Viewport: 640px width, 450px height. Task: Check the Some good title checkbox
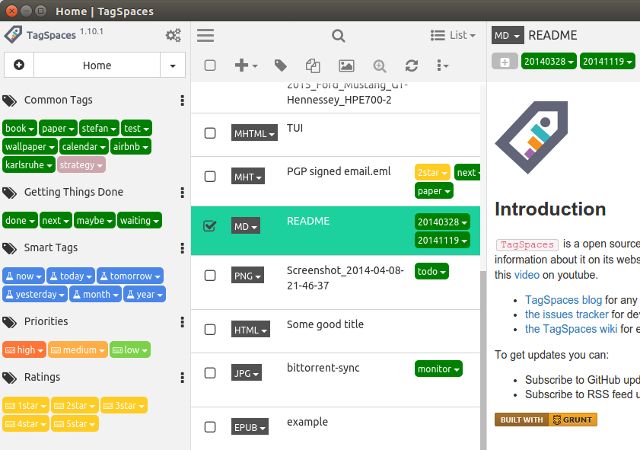coord(210,329)
